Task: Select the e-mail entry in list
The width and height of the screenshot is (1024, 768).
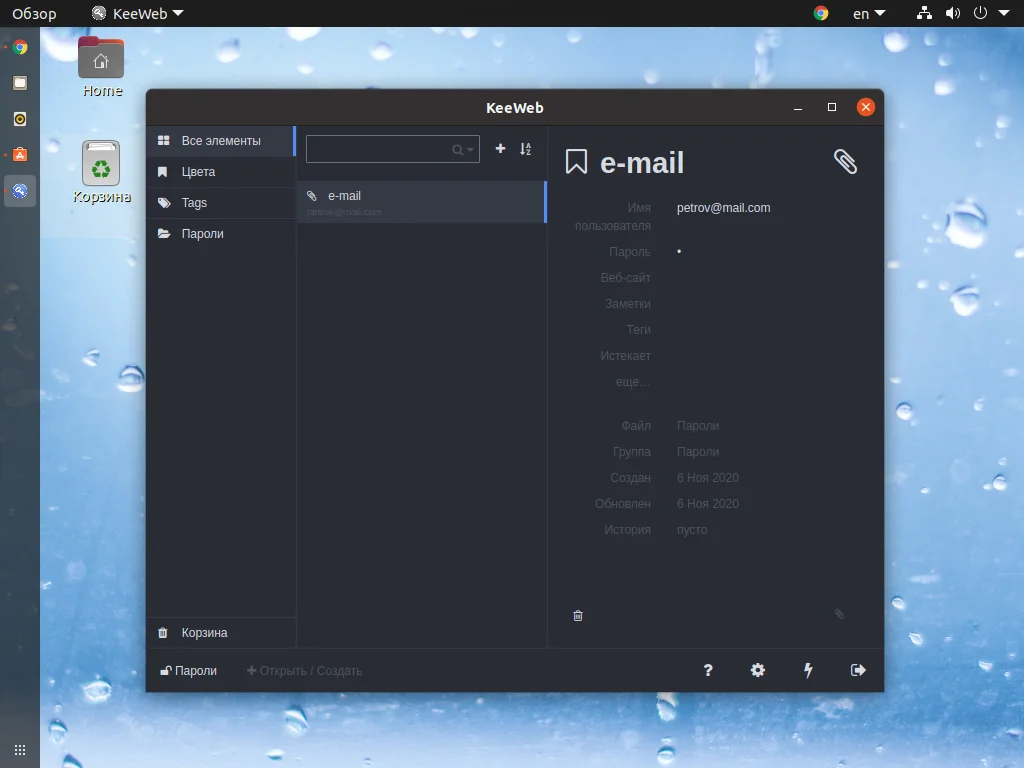Action: coord(421,202)
